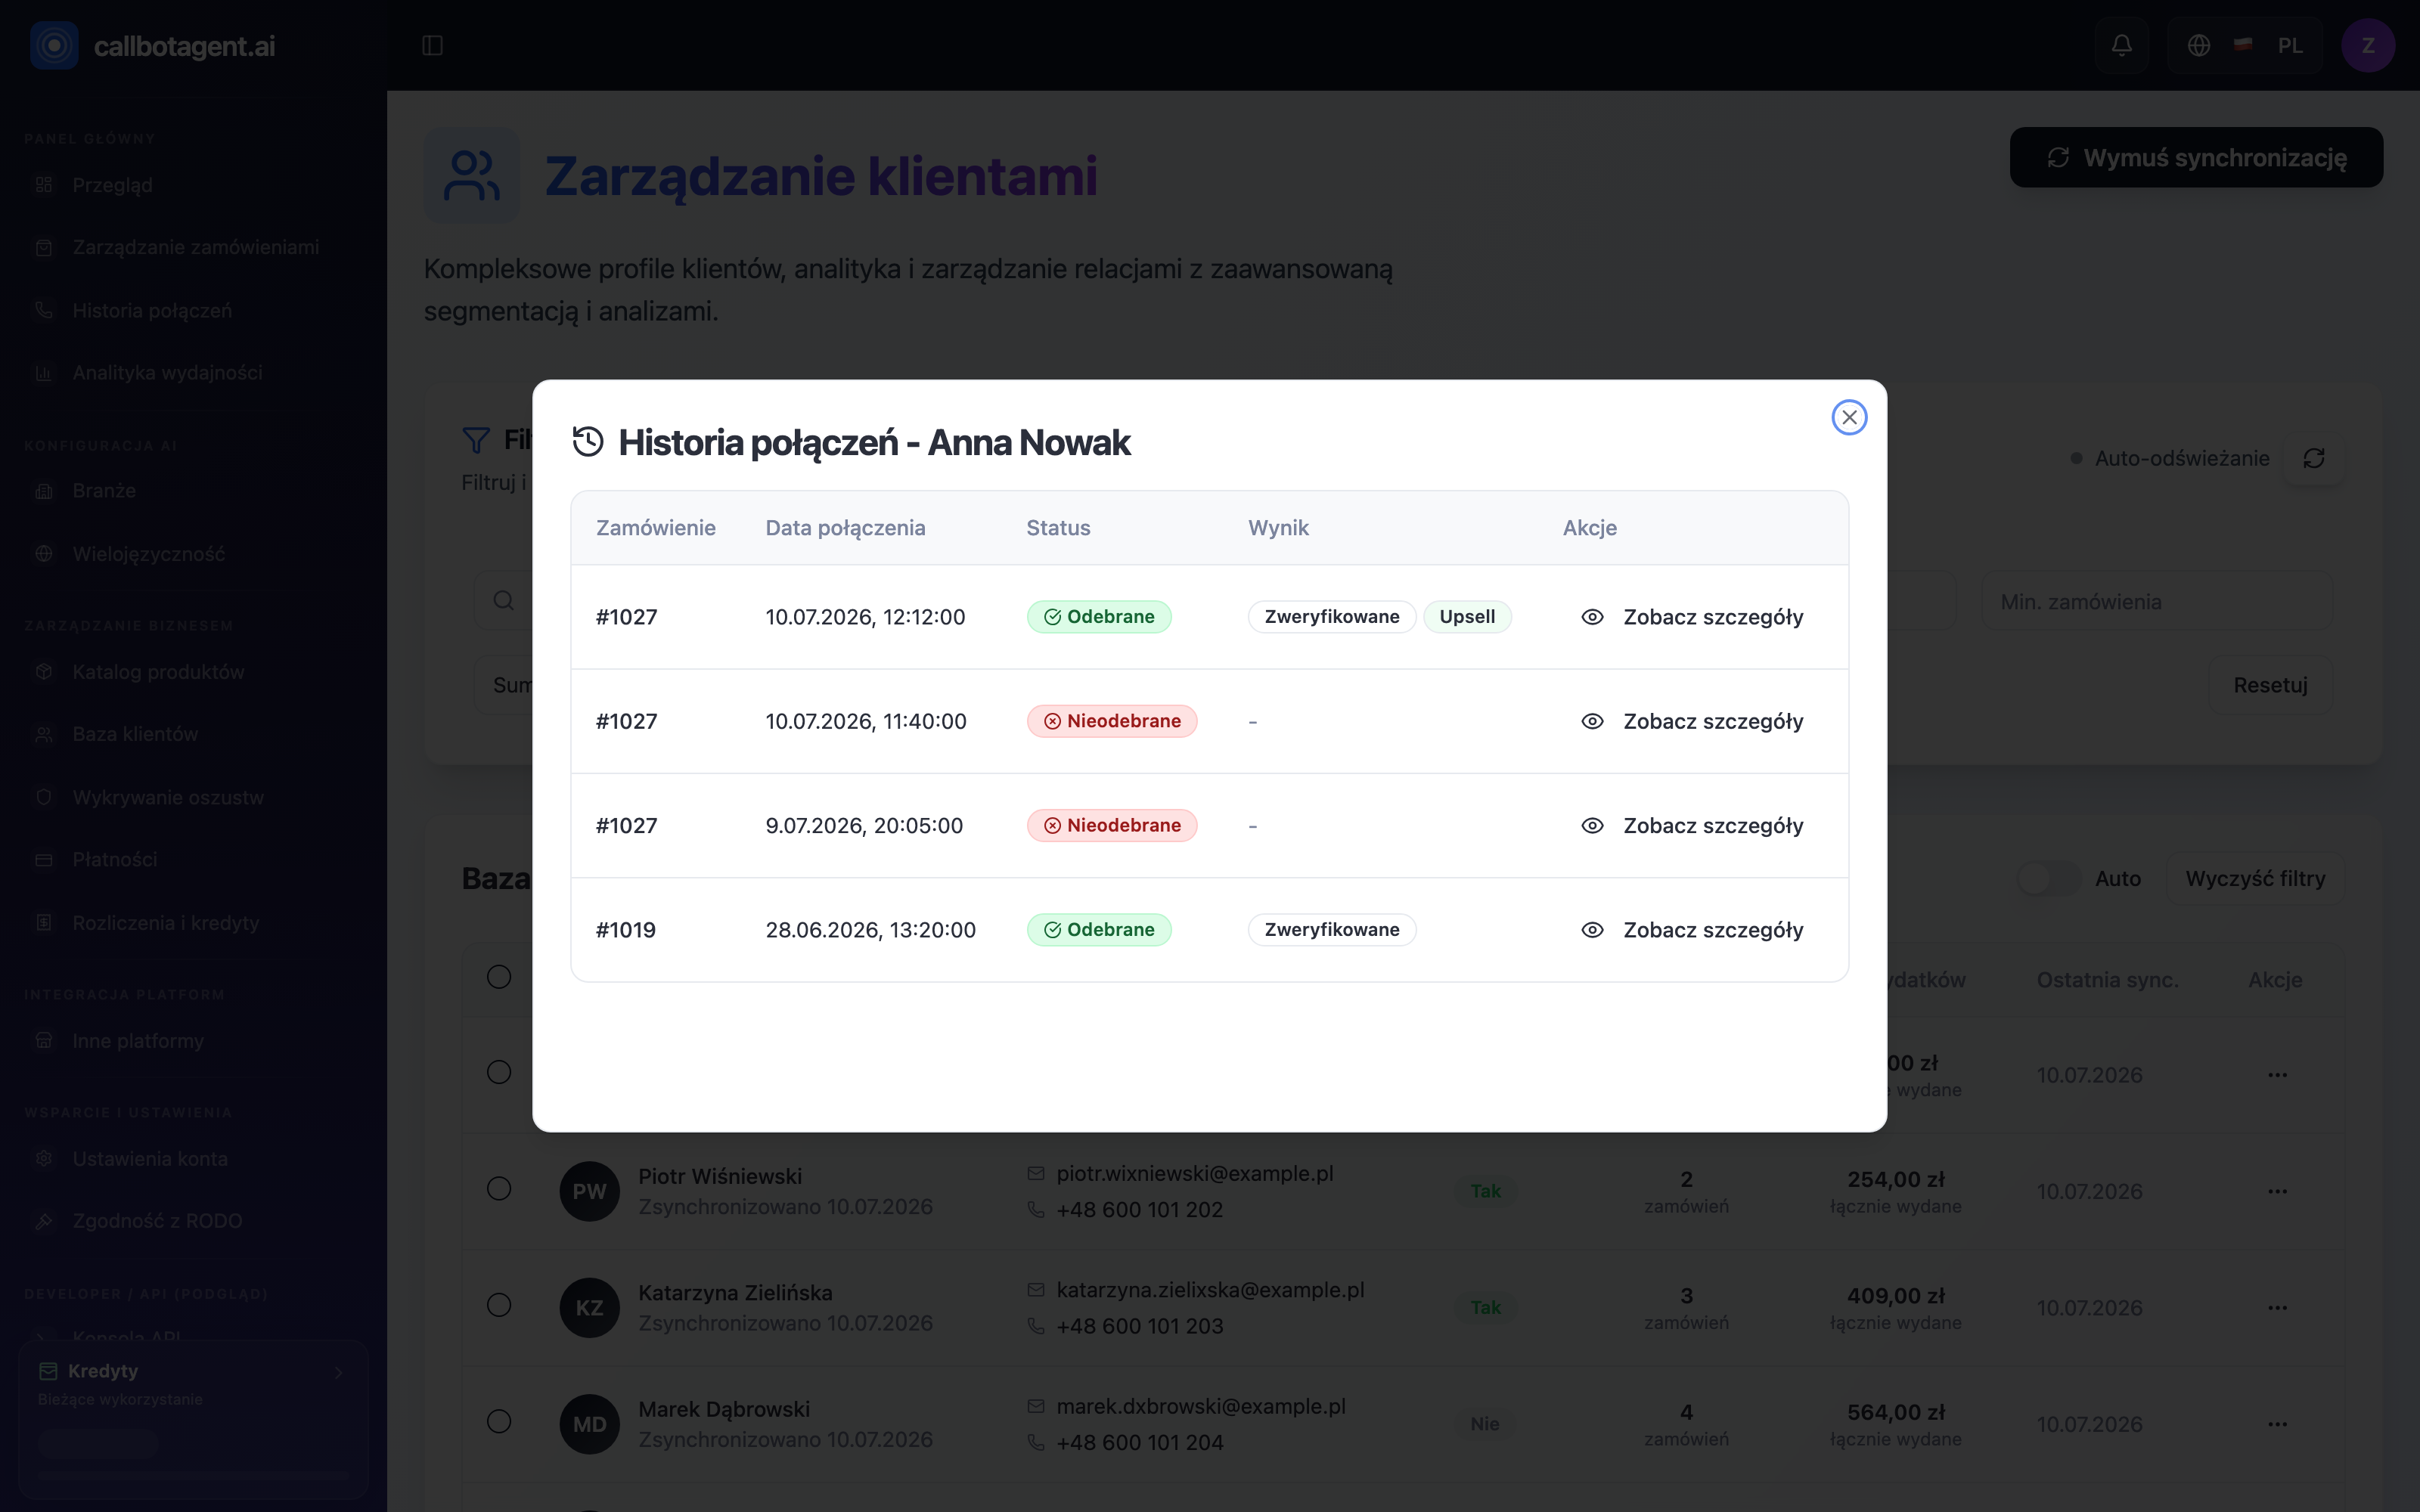
Task: Click the search magnifier icon in filters
Action: pos(504,600)
